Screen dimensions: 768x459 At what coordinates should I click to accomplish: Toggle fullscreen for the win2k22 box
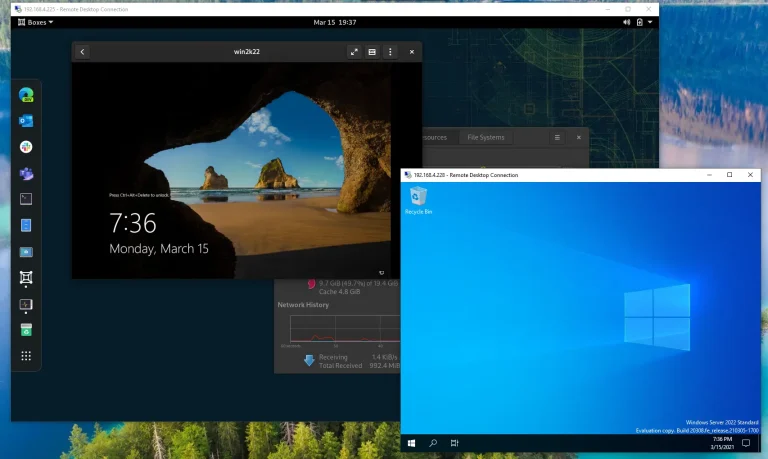click(x=354, y=52)
